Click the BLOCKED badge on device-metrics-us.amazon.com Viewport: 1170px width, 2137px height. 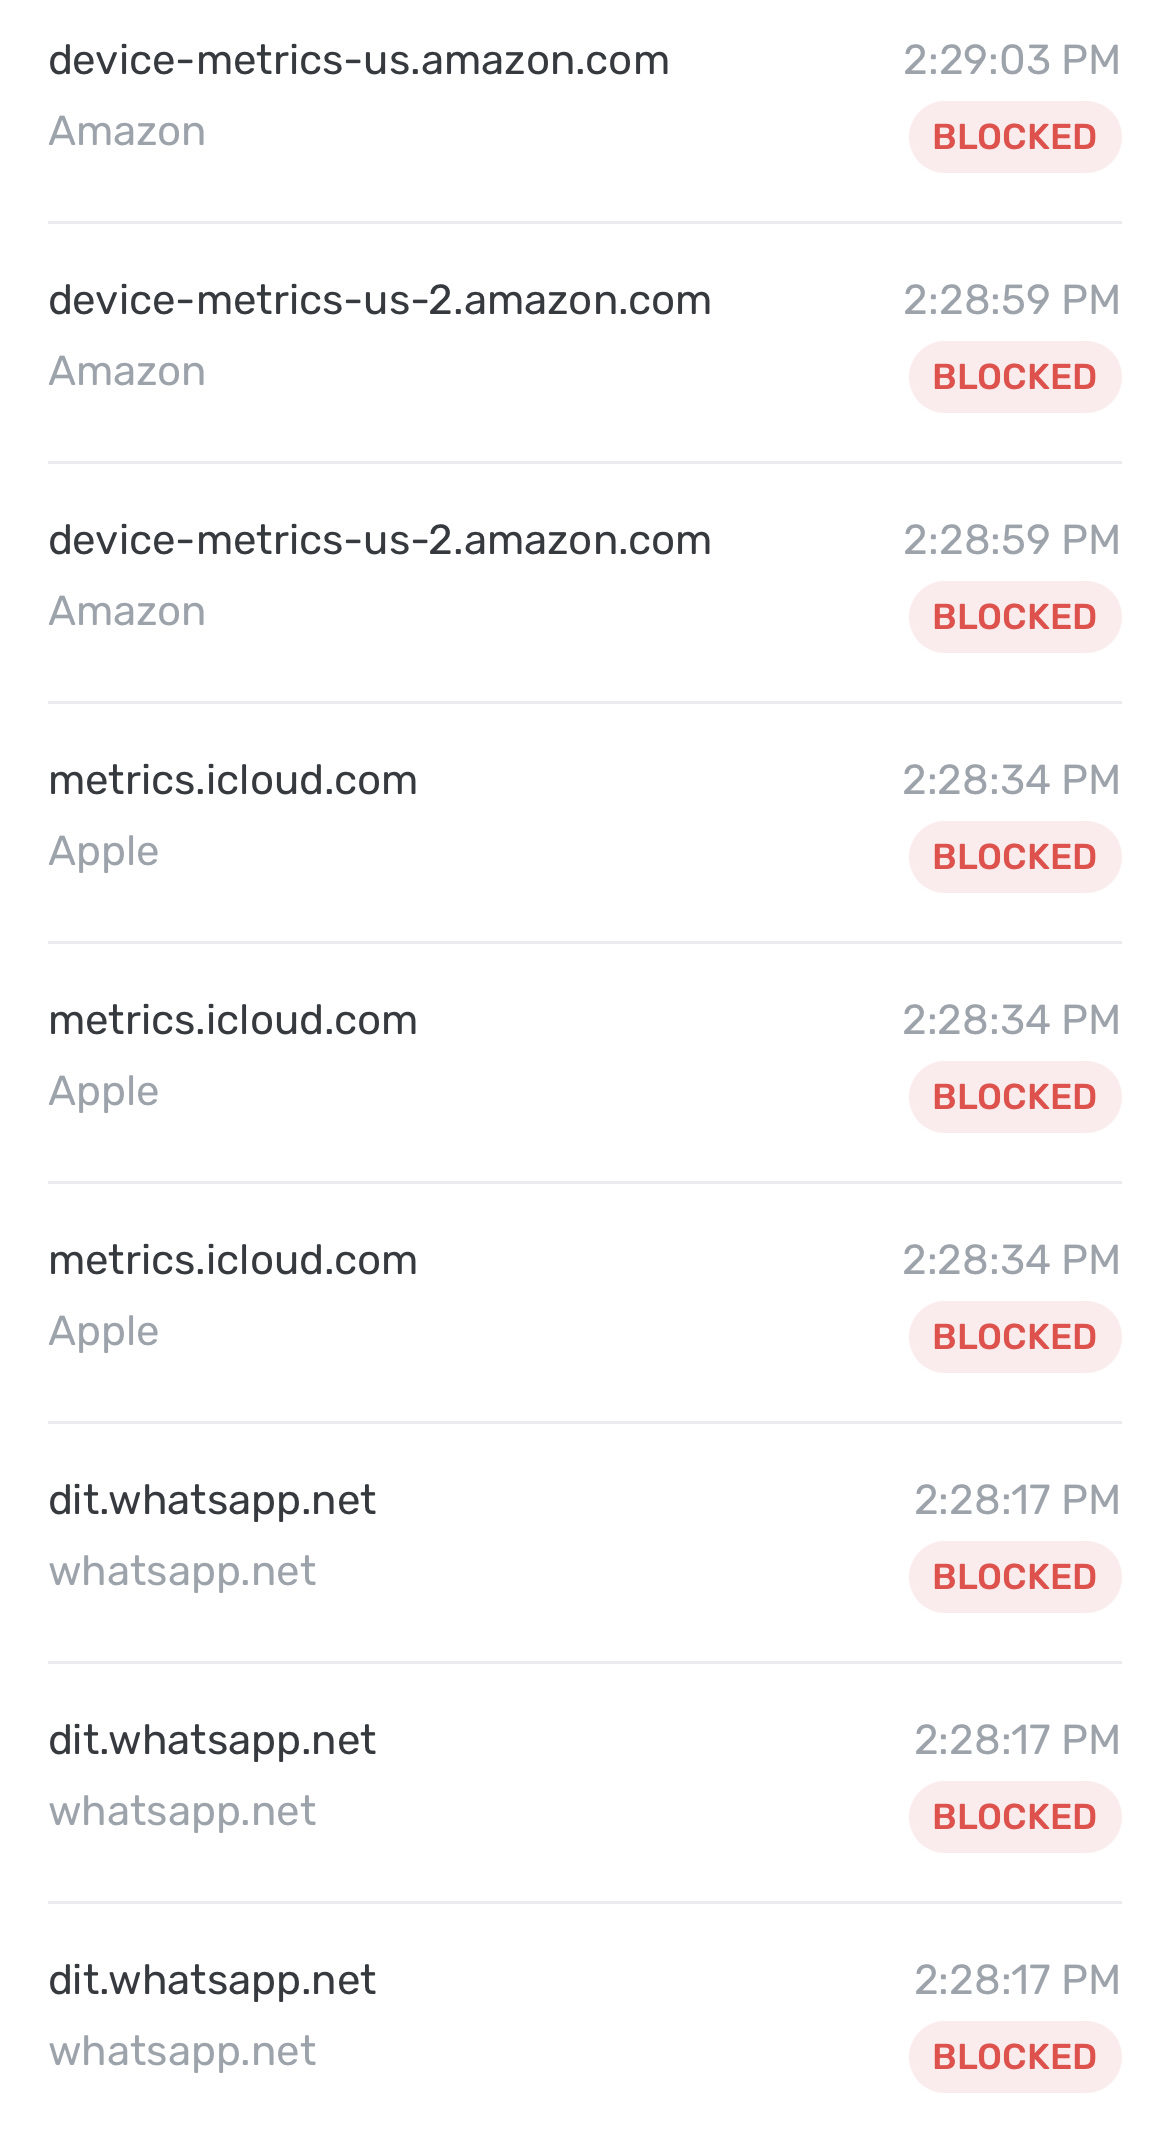point(1014,136)
